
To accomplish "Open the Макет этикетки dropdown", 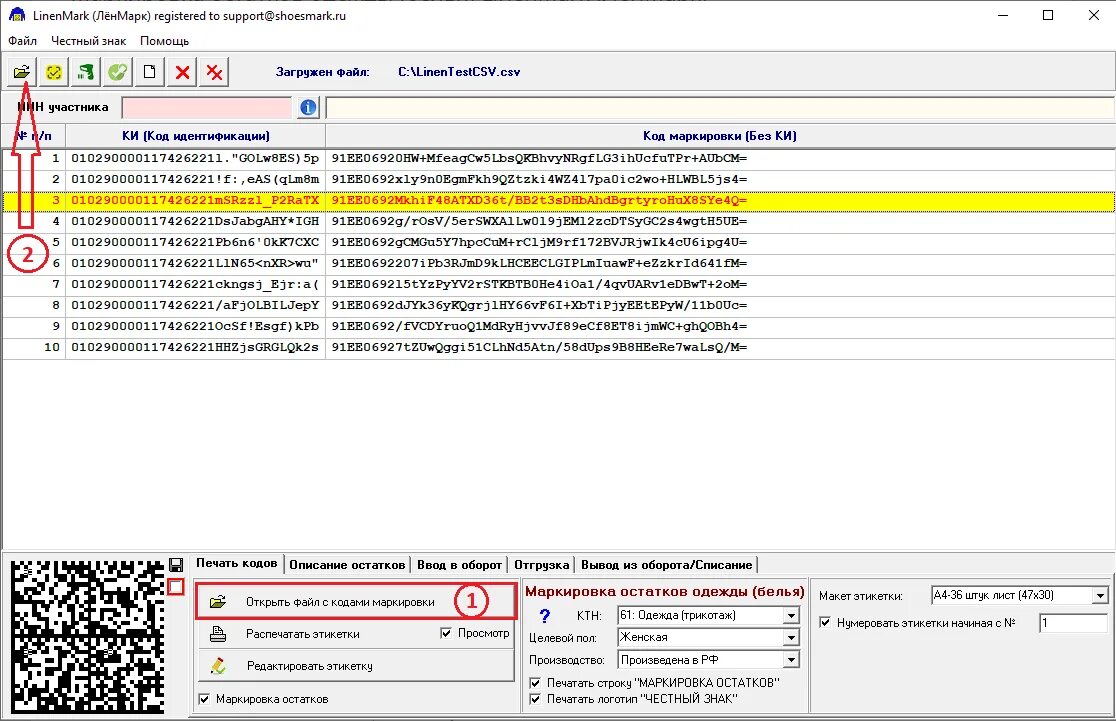I will pyautogui.click(x=1100, y=595).
